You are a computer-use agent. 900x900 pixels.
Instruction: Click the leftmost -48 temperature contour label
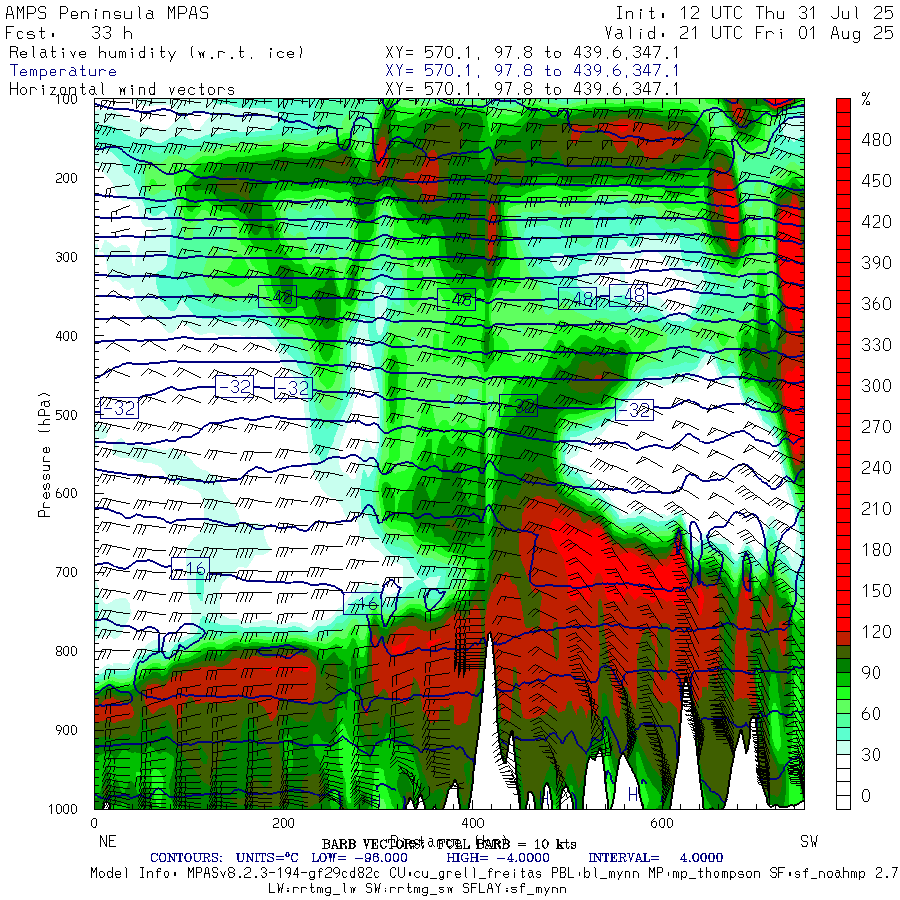click(x=277, y=296)
